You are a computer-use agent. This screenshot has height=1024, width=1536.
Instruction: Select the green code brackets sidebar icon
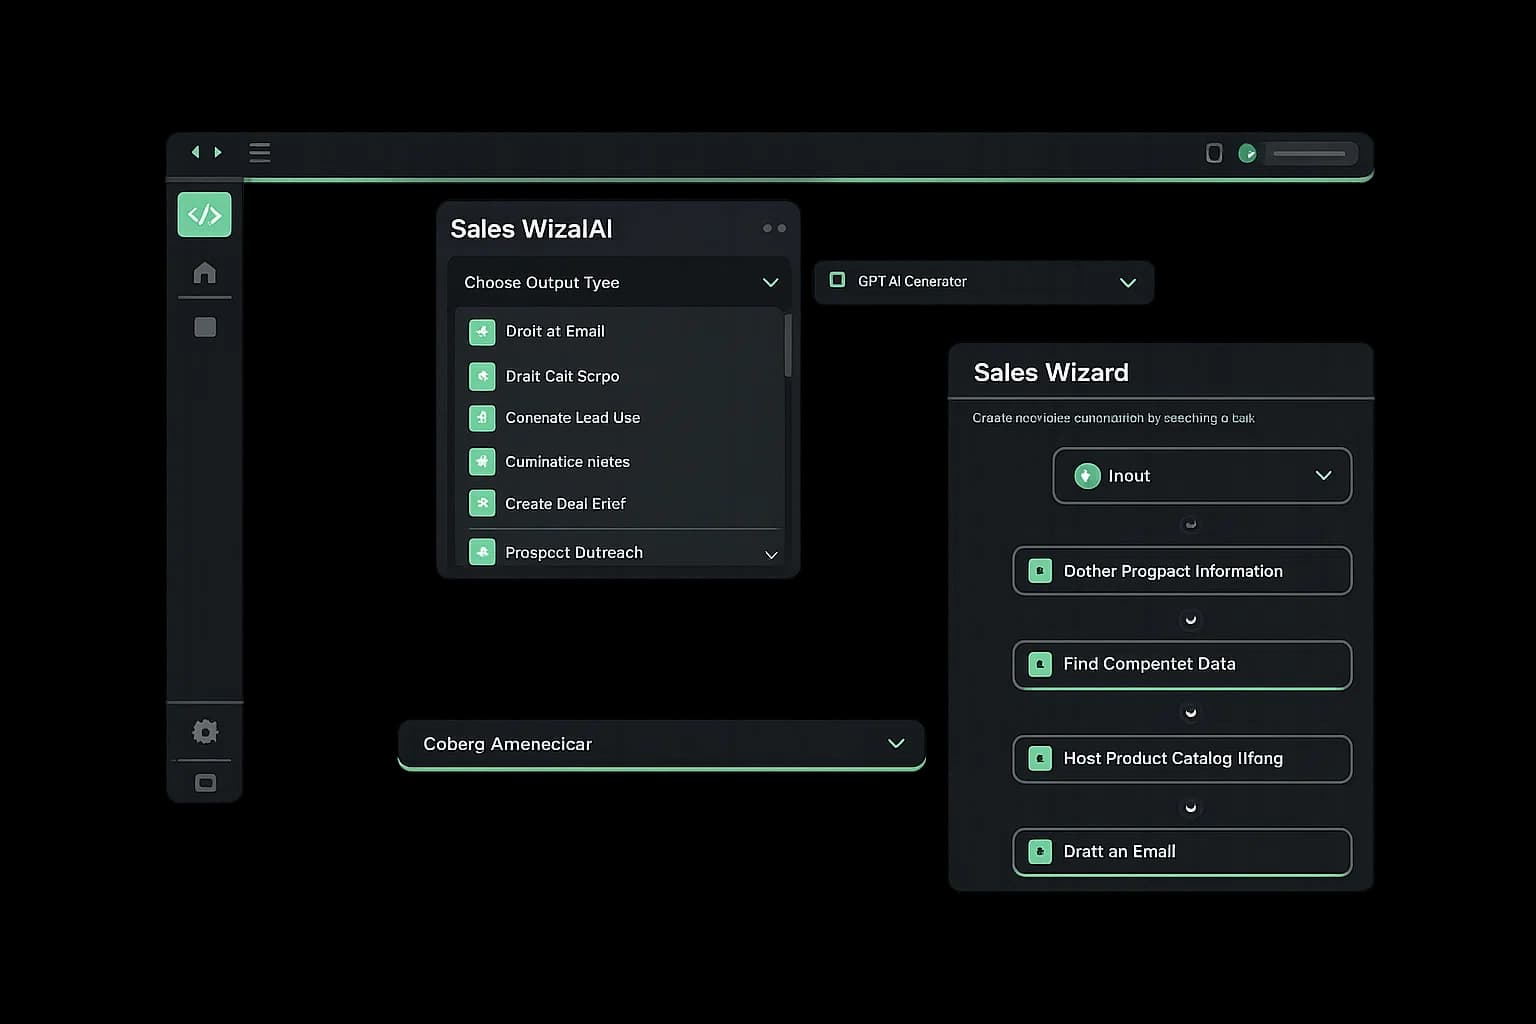[x=205, y=215]
